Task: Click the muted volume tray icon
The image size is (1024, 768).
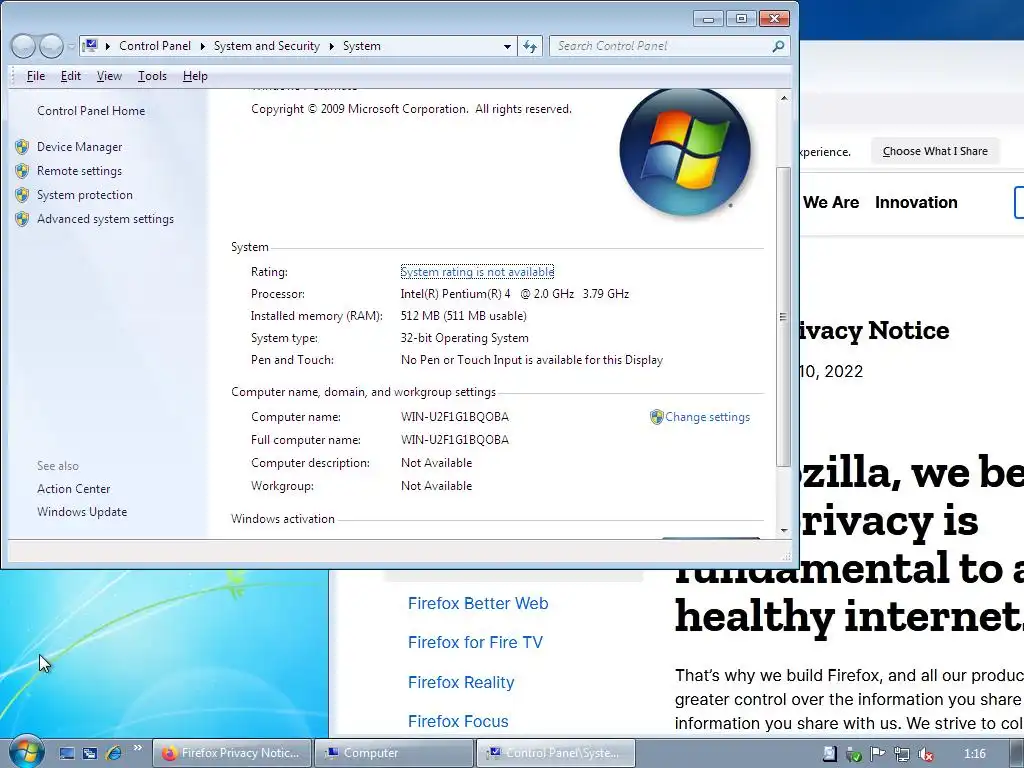Action: tap(925, 754)
